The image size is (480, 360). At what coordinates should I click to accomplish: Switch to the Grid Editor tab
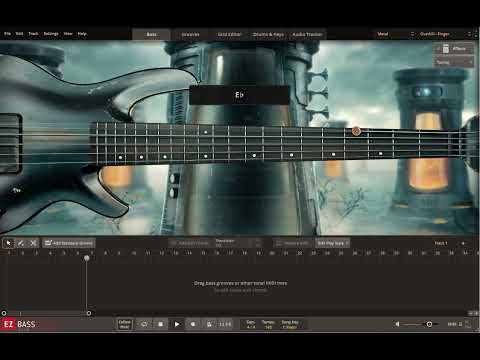click(229, 34)
